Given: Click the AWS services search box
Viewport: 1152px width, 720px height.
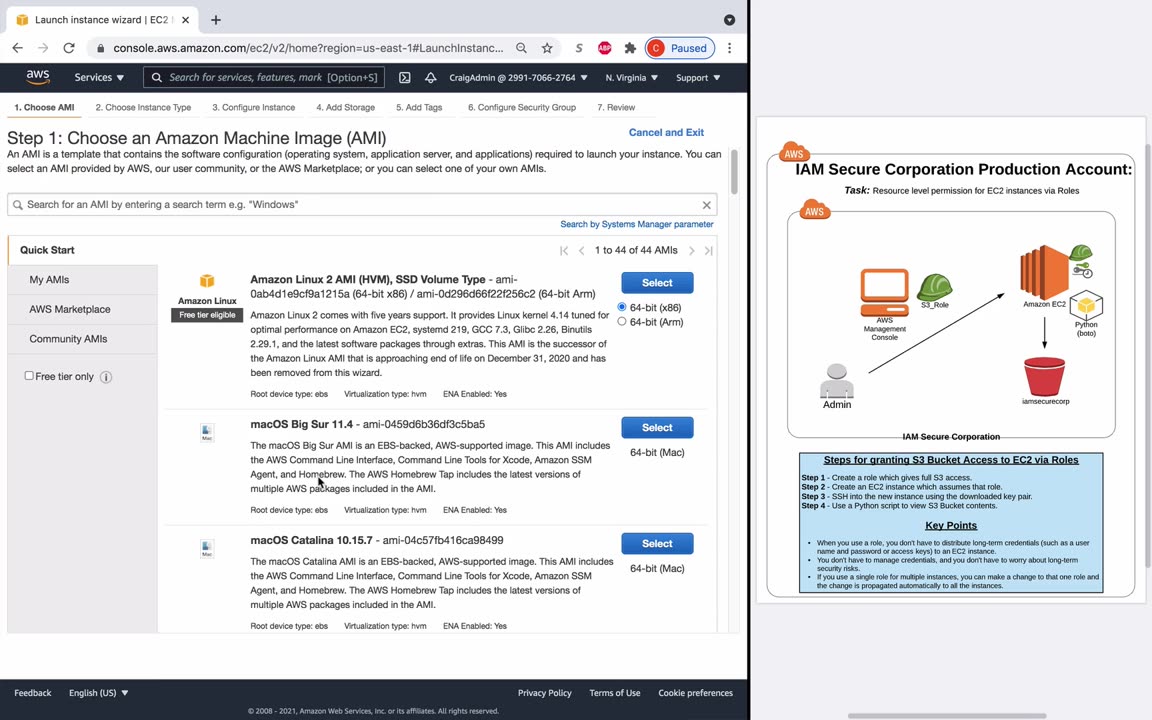Looking at the screenshot, I should pos(263,77).
